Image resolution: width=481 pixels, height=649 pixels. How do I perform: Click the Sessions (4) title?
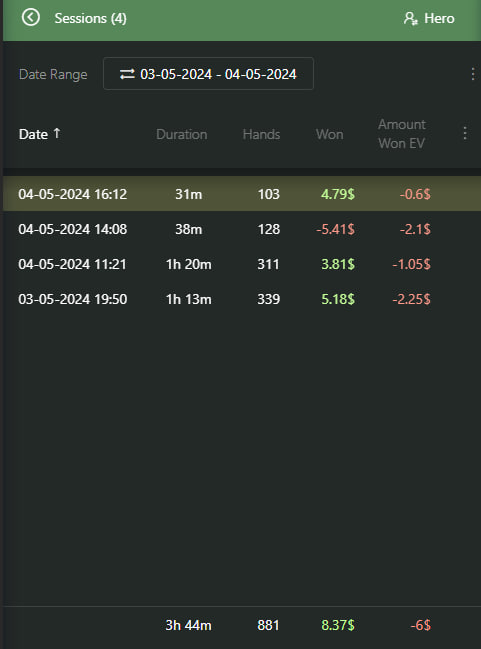[x=90, y=19]
